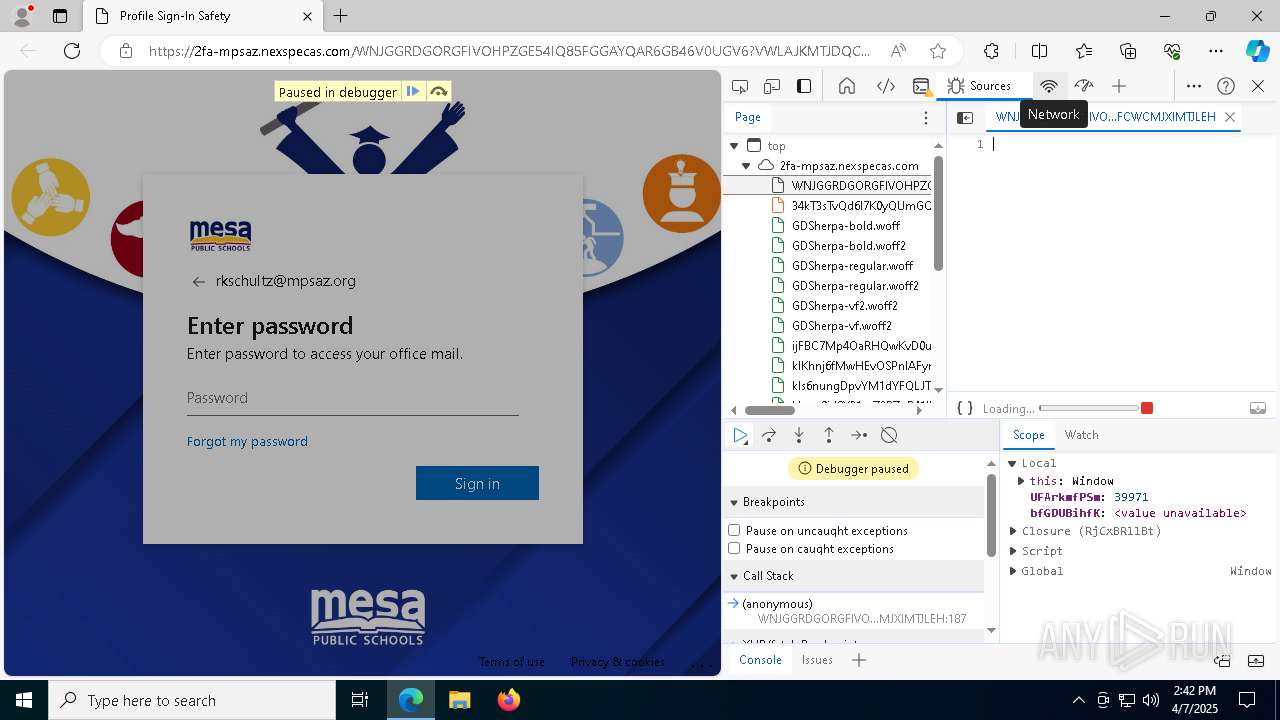Viewport: 1280px width, 720px height.
Task: Deactivate breakpoints icon in debugger
Action: [x=889, y=435]
